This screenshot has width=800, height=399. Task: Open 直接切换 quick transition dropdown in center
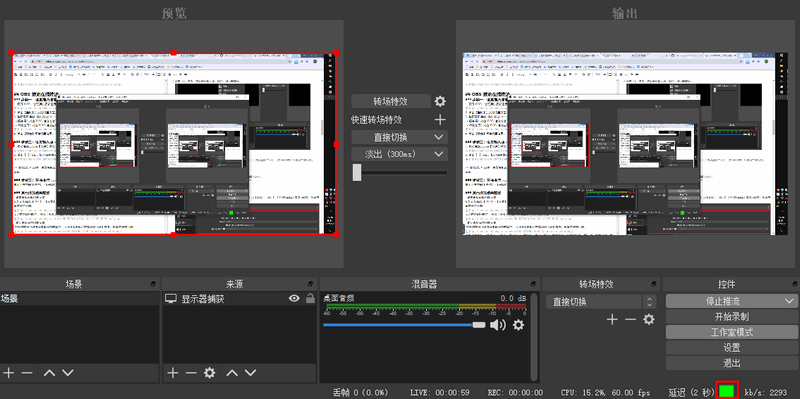(x=399, y=137)
